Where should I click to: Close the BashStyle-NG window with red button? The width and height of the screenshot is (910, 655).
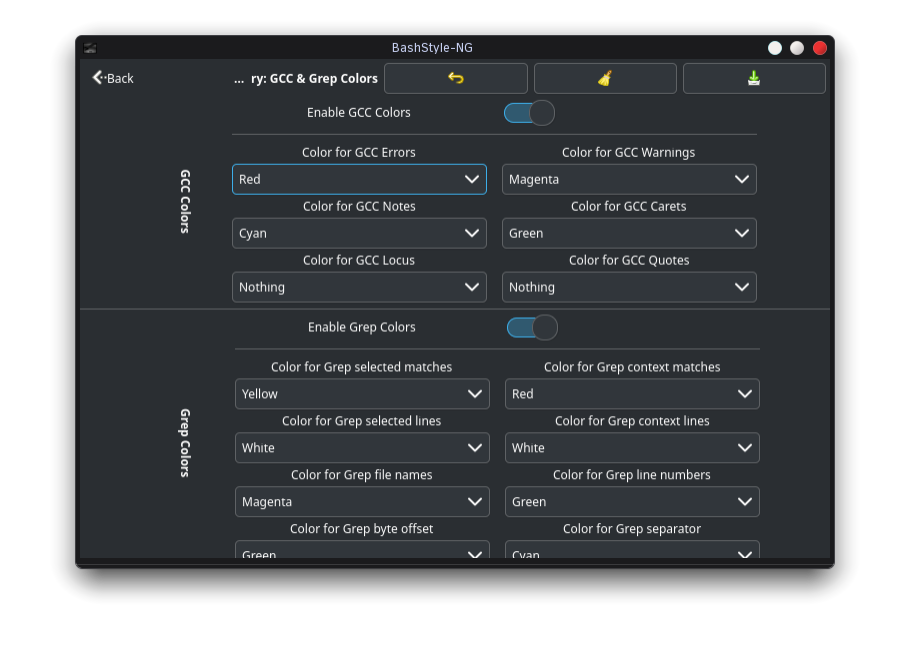[819, 48]
